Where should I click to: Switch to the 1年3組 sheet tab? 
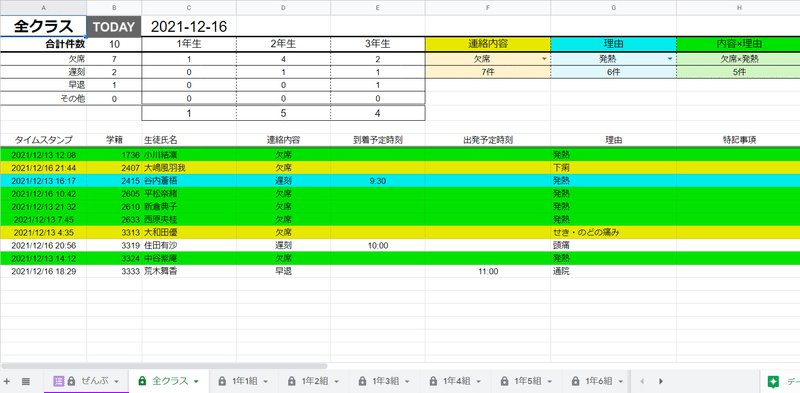click(x=385, y=381)
